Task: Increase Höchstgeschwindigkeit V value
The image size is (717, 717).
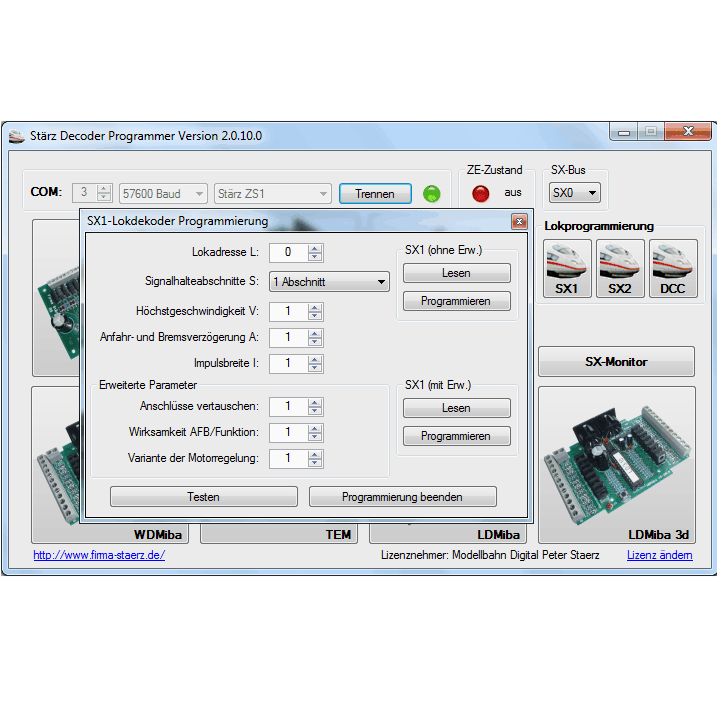Action: [x=315, y=308]
